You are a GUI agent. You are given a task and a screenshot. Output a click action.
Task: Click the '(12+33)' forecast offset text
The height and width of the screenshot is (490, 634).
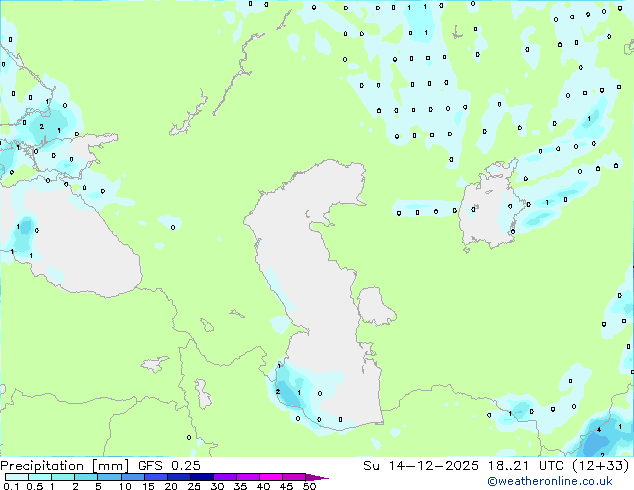pyautogui.click(x=601, y=466)
